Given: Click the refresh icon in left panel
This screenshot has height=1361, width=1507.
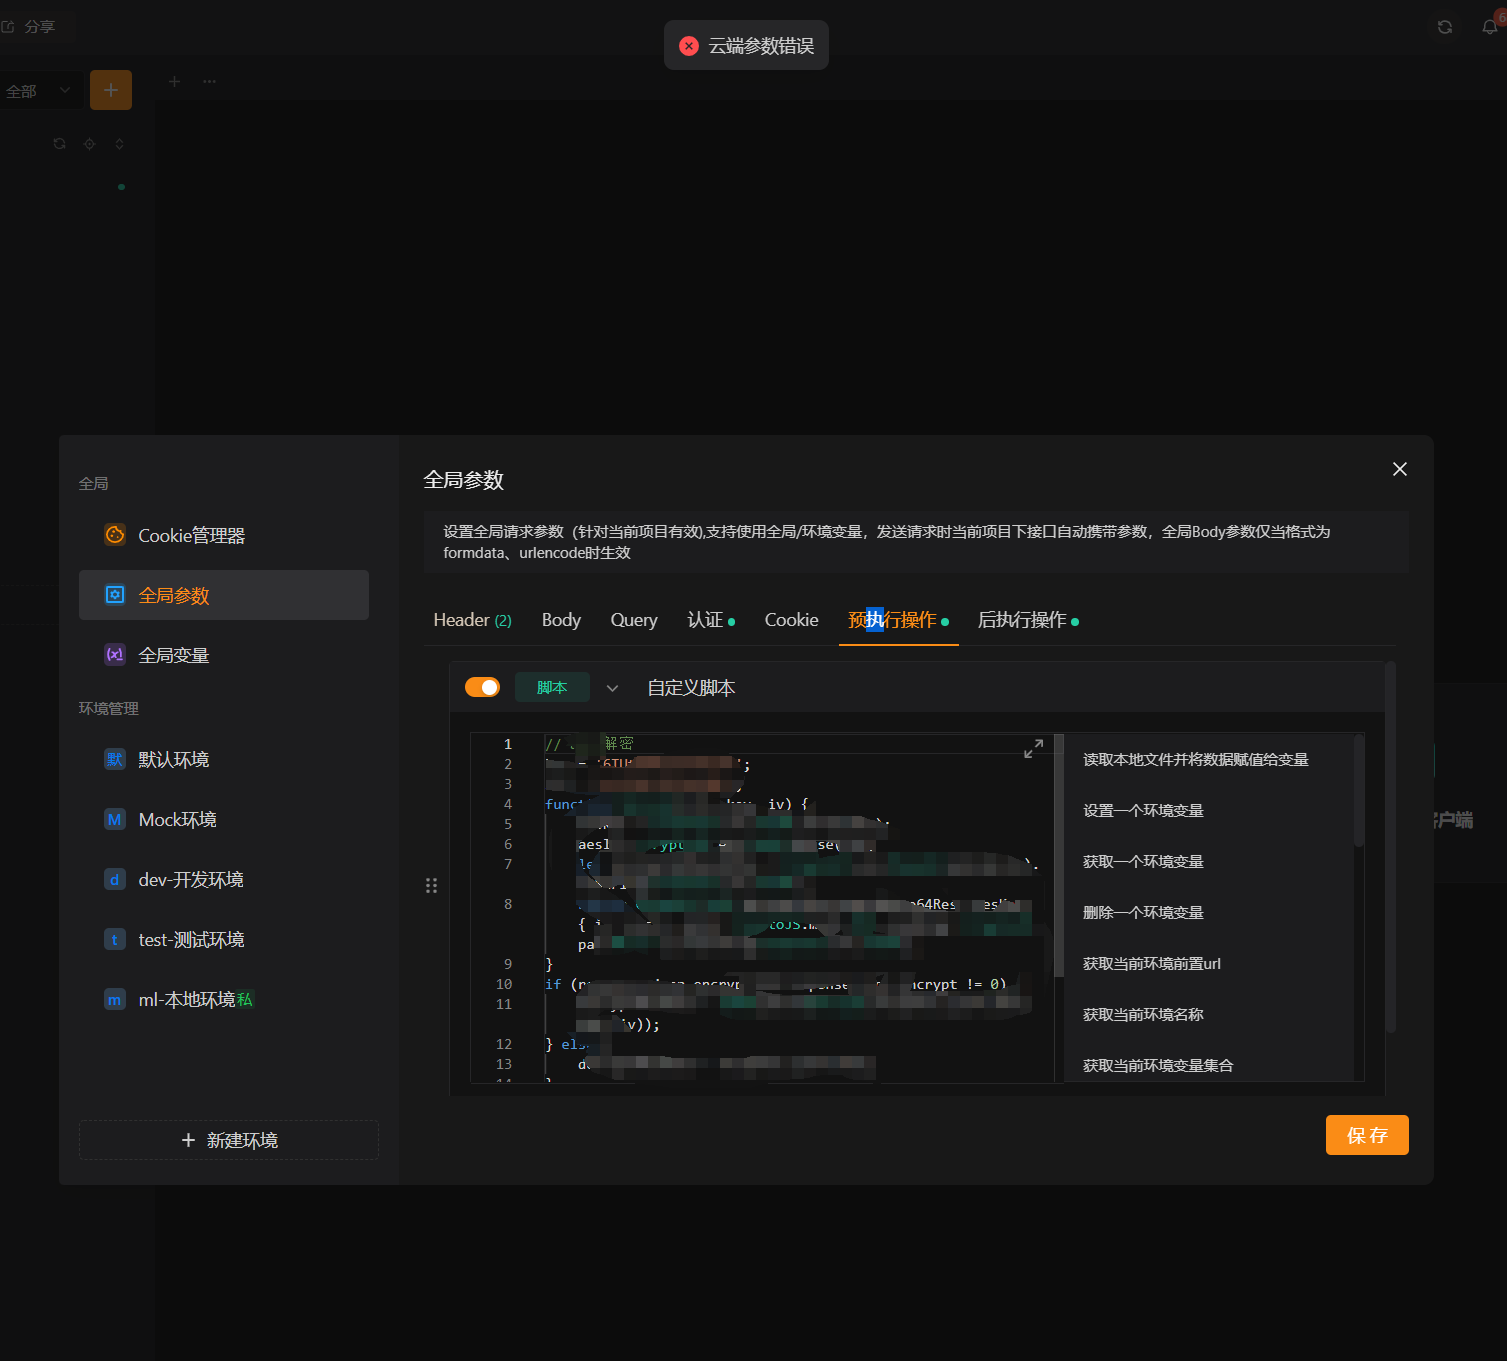Looking at the screenshot, I should coord(59,144).
